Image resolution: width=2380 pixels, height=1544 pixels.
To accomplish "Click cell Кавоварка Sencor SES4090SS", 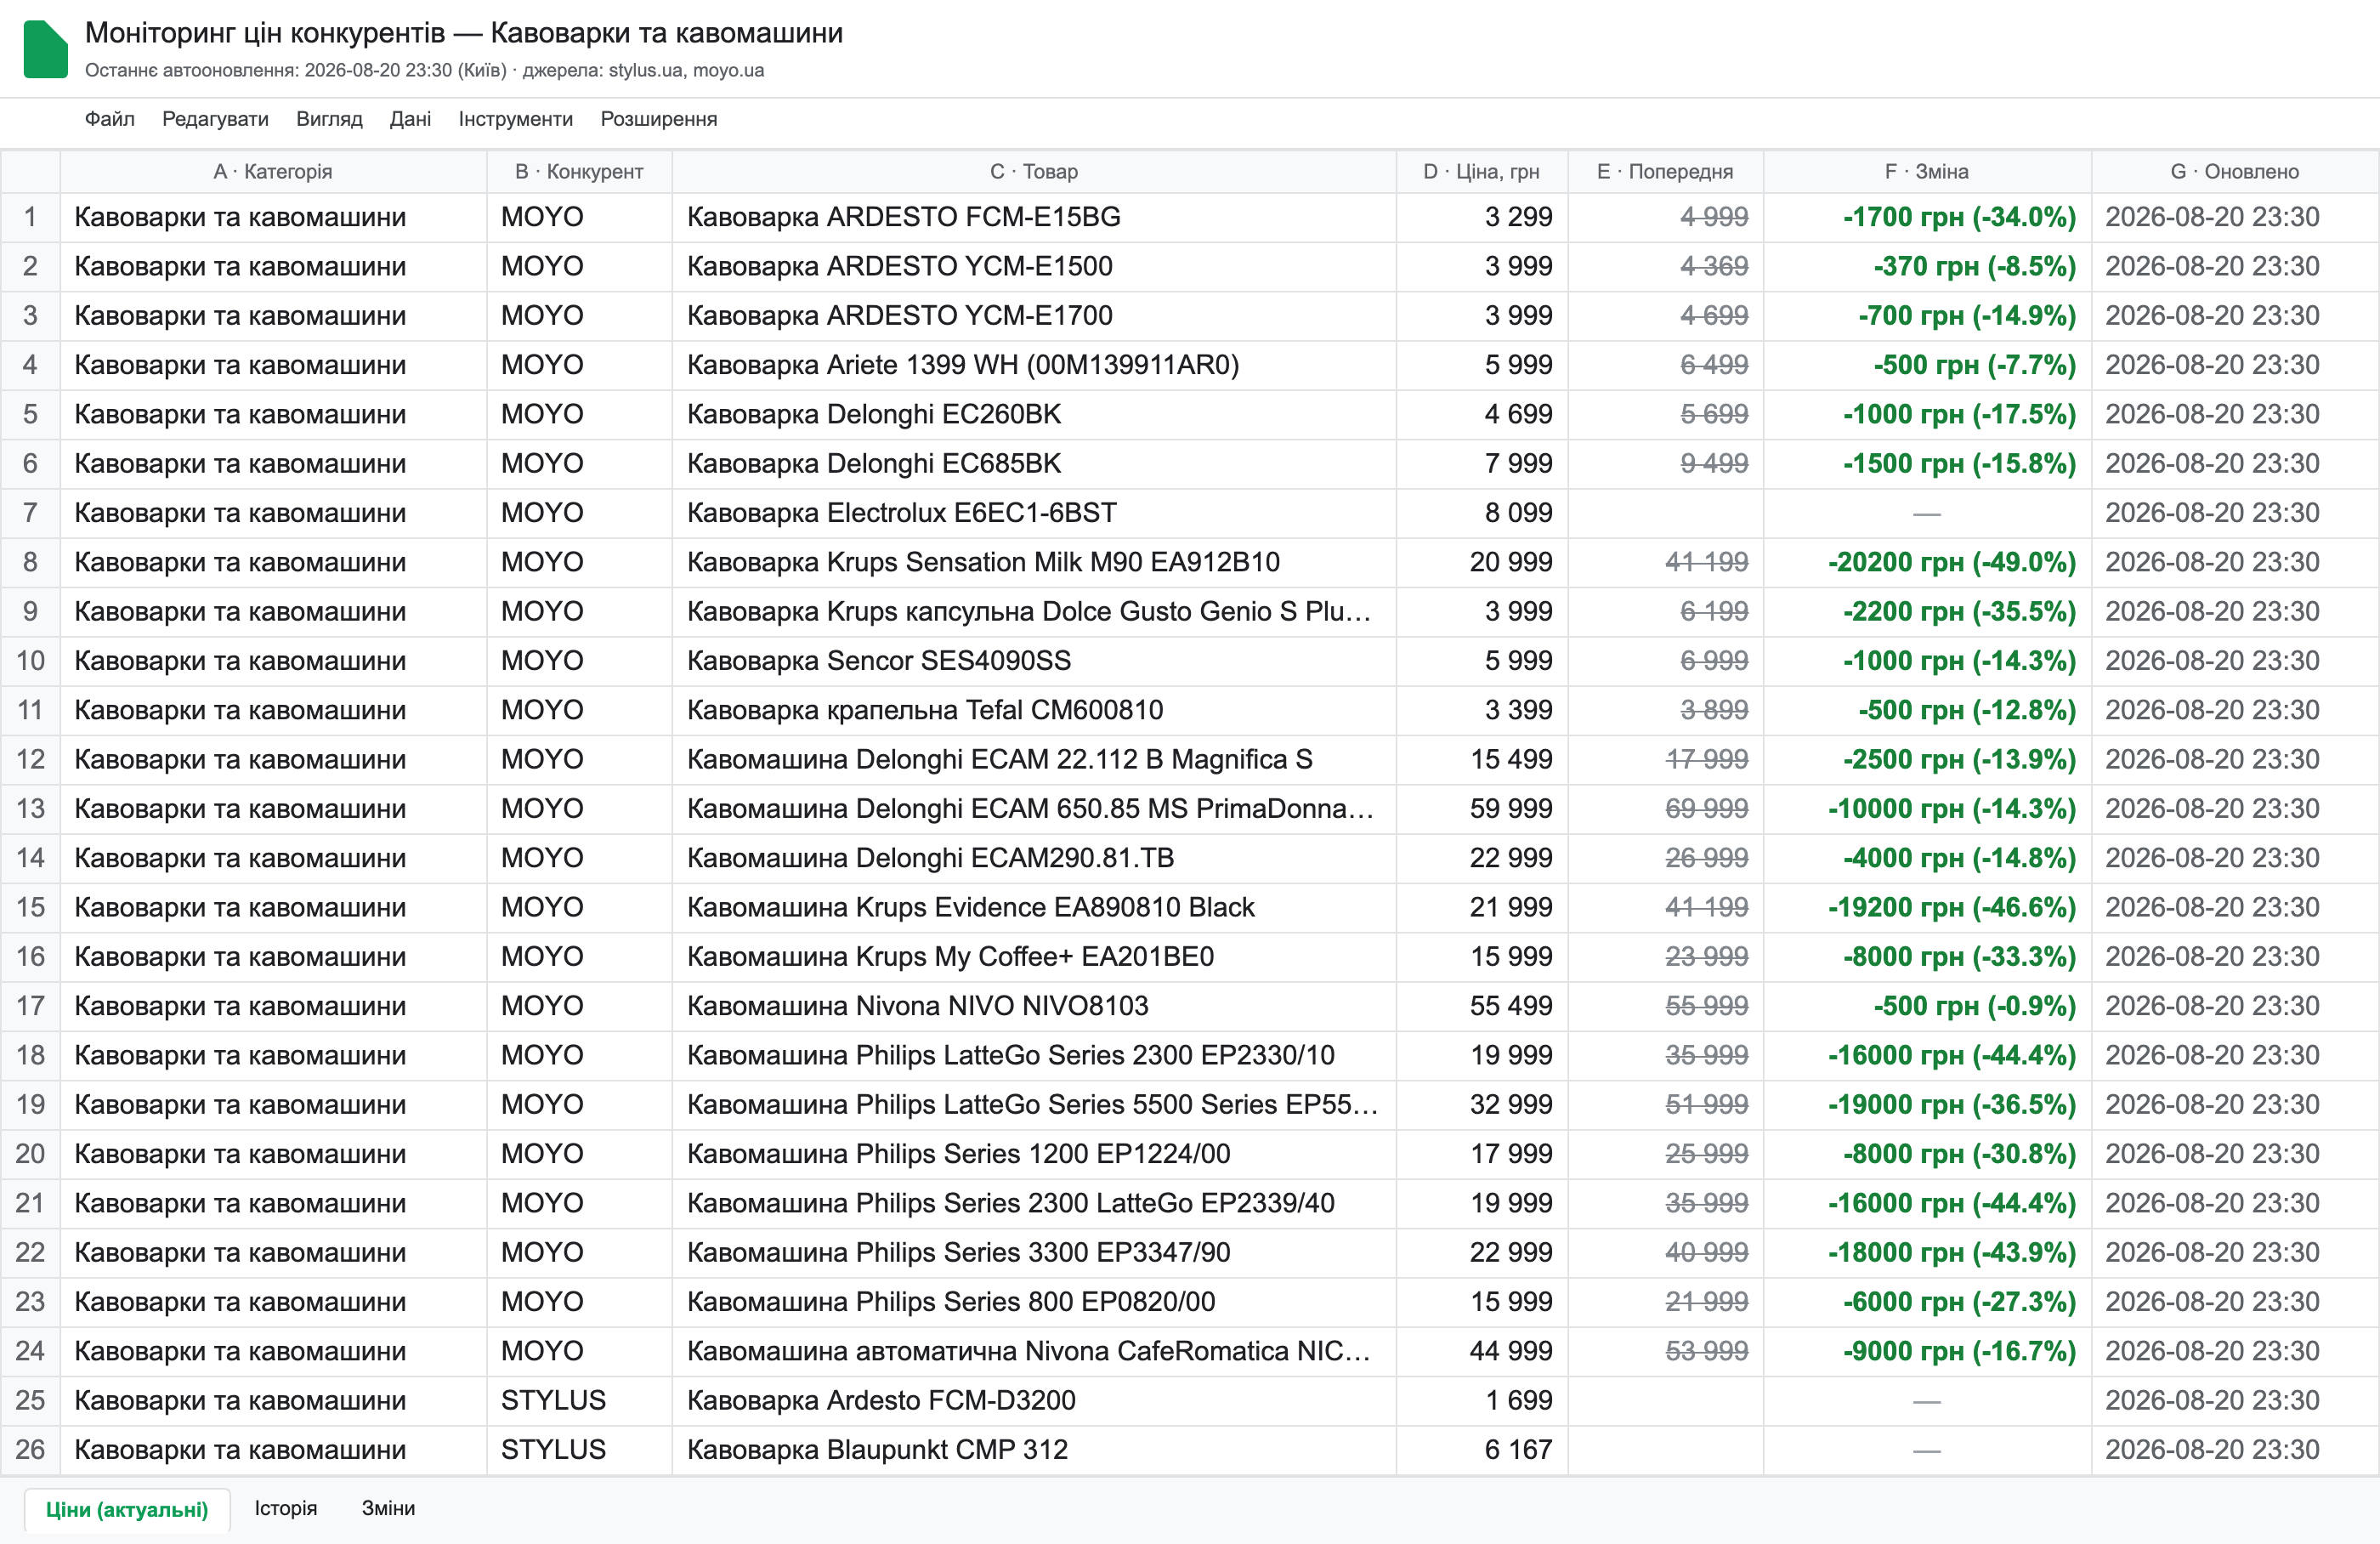I will [1034, 661].
